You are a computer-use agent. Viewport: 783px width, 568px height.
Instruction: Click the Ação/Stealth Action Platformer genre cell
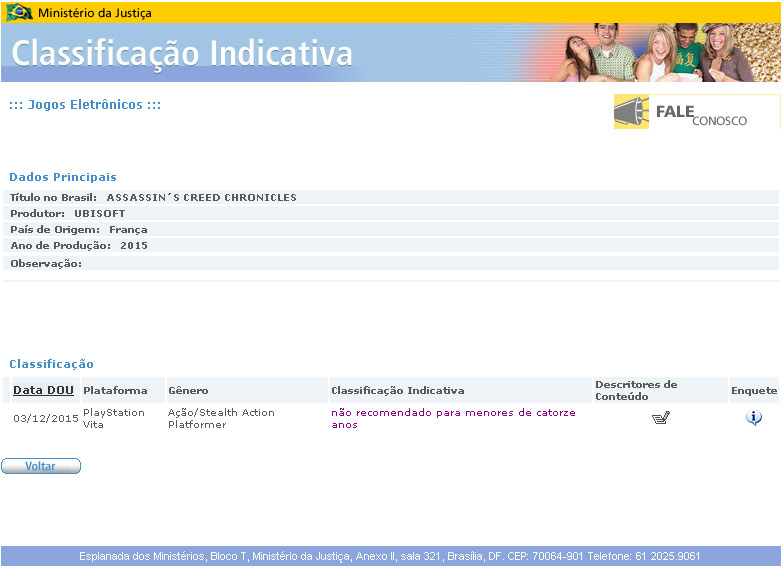[x=220, y=418]
